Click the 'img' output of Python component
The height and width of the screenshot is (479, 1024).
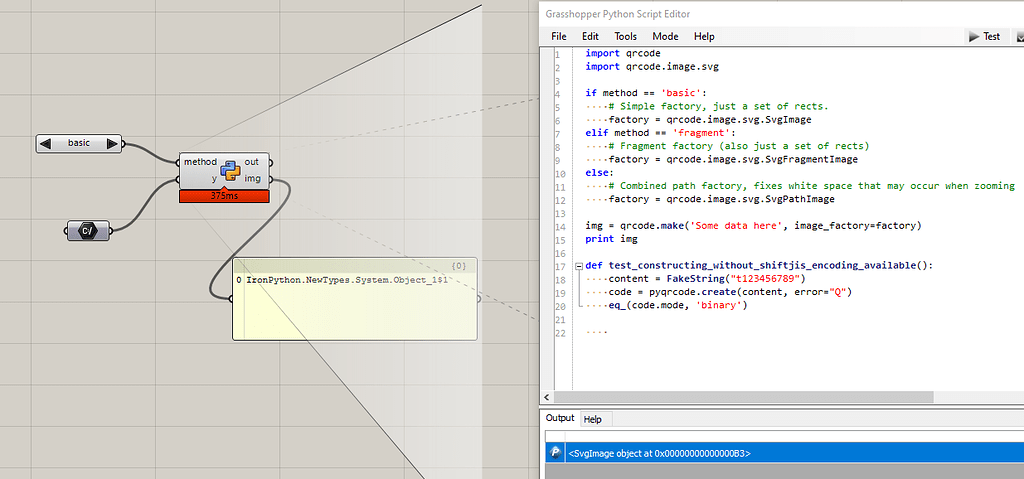click(252, 178)
